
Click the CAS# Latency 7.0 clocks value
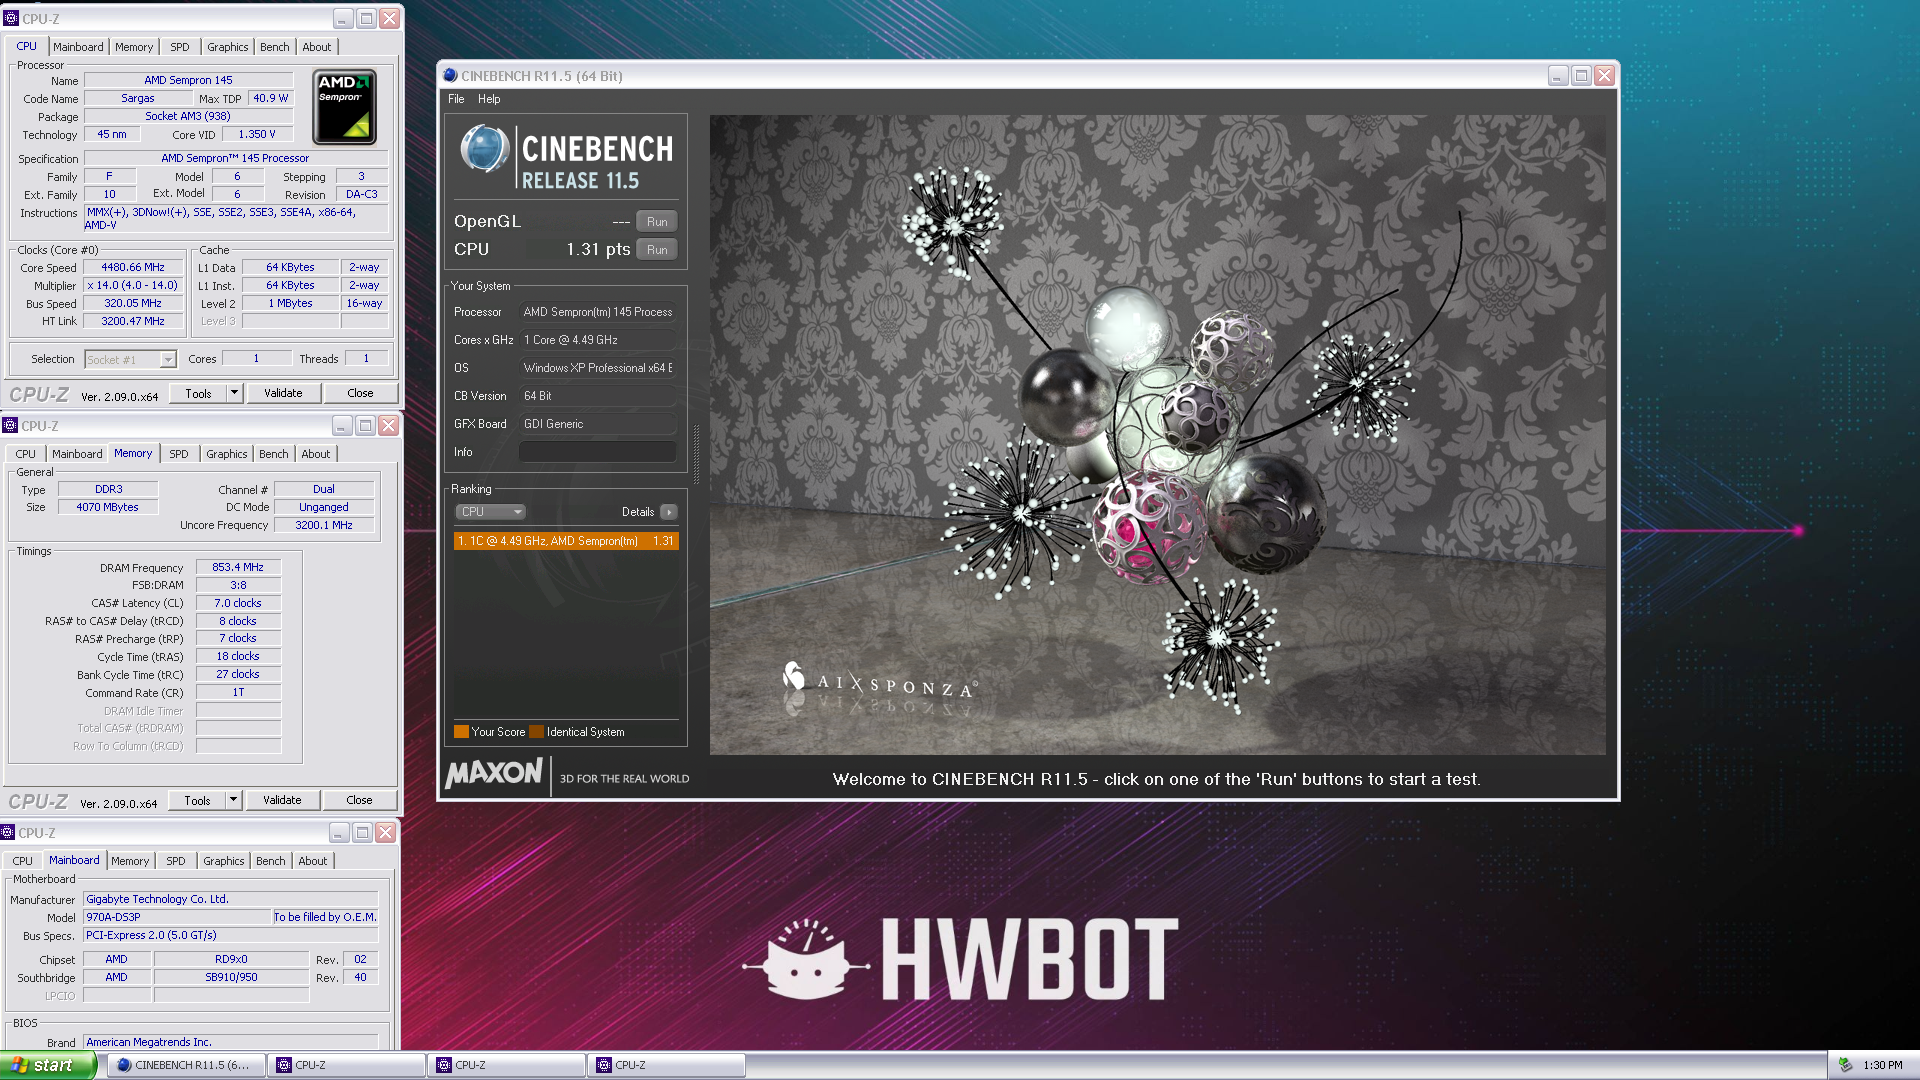click(238, 603)
